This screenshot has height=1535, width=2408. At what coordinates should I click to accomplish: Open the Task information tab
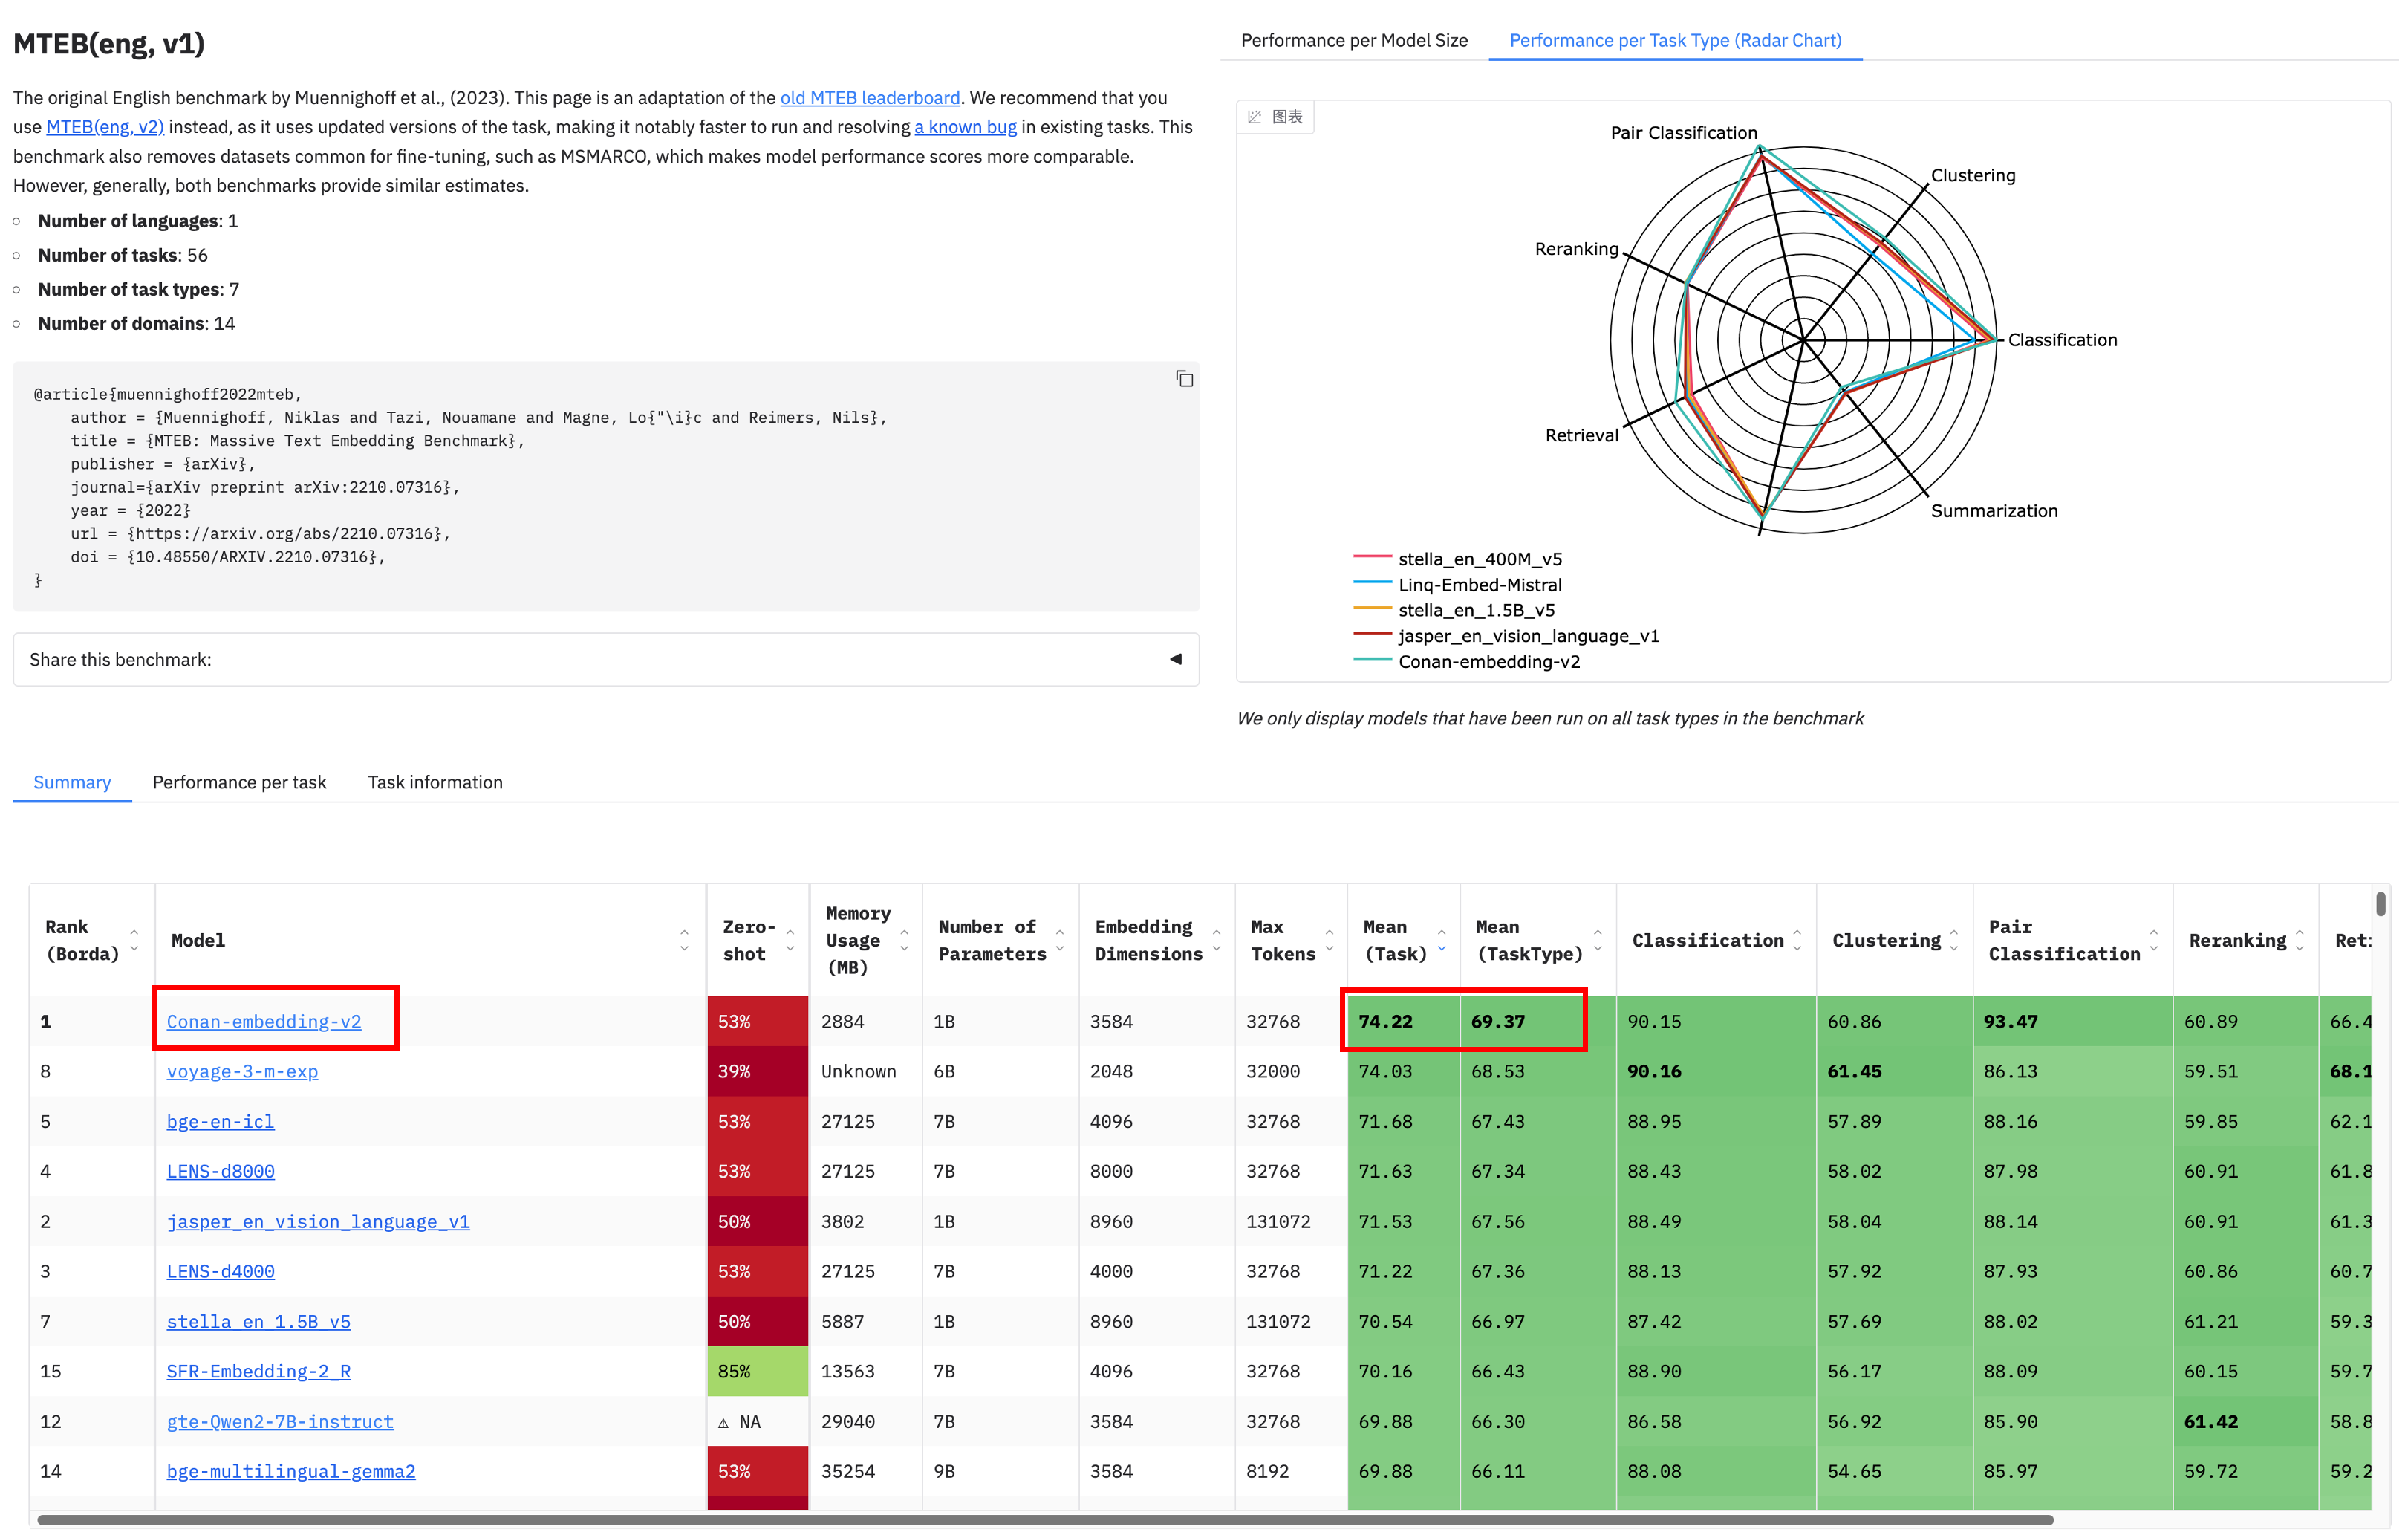[435, 782]
